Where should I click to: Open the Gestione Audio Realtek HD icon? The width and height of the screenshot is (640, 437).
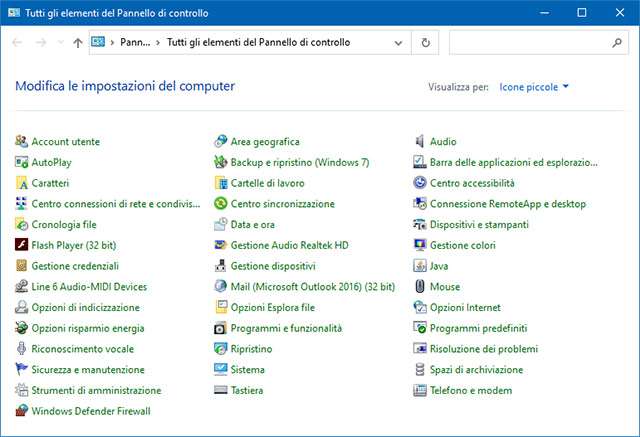[x=222, y=245]
